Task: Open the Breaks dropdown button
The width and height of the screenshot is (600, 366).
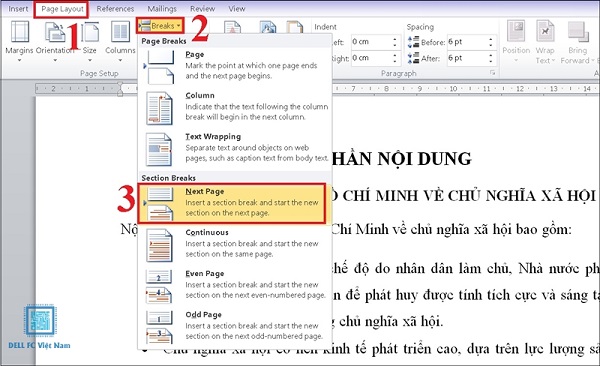Action: [x=160, y=26]
